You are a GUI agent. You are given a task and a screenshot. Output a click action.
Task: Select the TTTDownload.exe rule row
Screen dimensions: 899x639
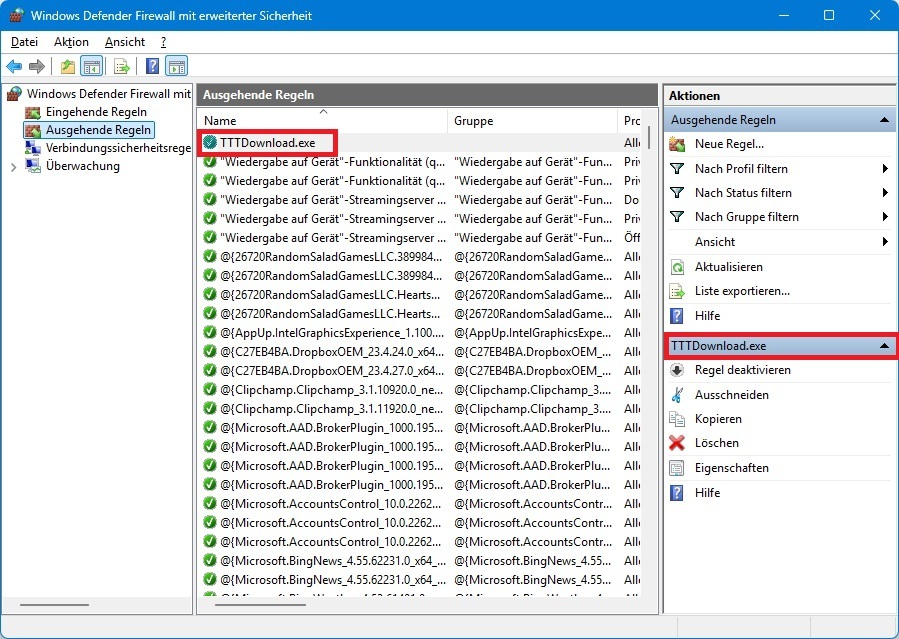tap(420, 143)
